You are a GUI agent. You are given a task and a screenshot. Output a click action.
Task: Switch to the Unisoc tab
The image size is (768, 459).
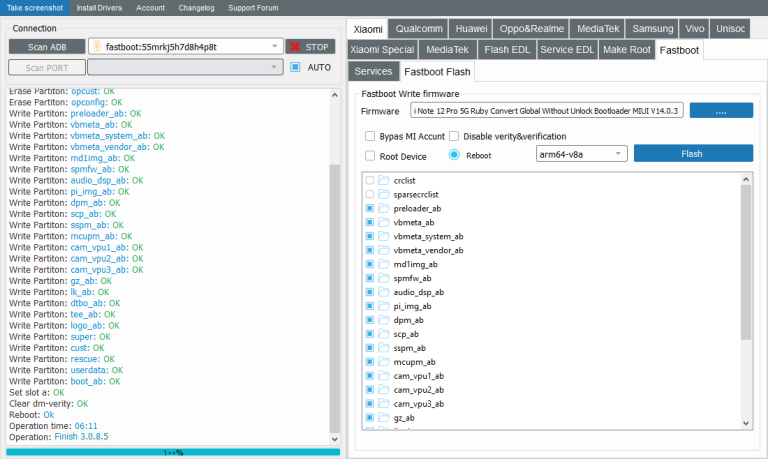(730, 28)
